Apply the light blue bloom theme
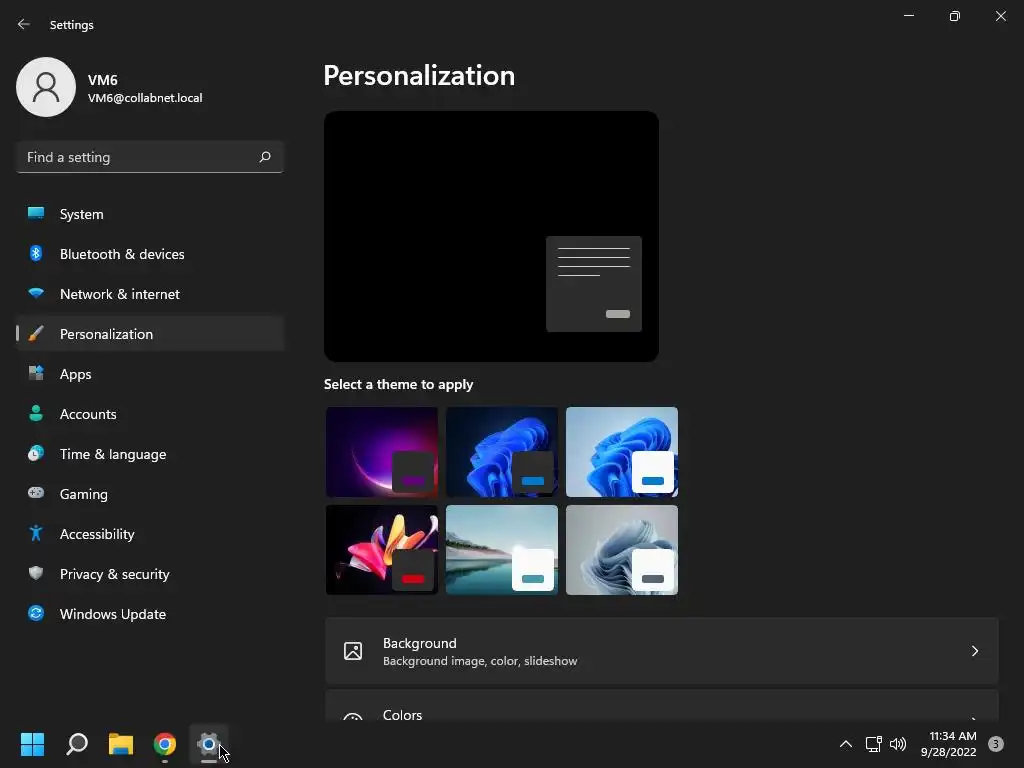Screen dimensions: 1024x768 pyautogui.click(x=622, y=452)
